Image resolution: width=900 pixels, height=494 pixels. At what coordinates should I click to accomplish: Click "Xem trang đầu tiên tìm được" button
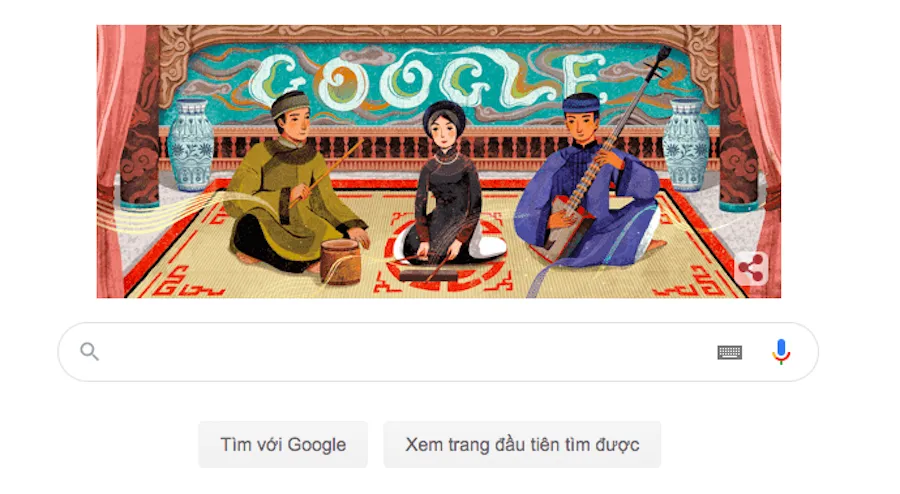[x=522, y=445]
